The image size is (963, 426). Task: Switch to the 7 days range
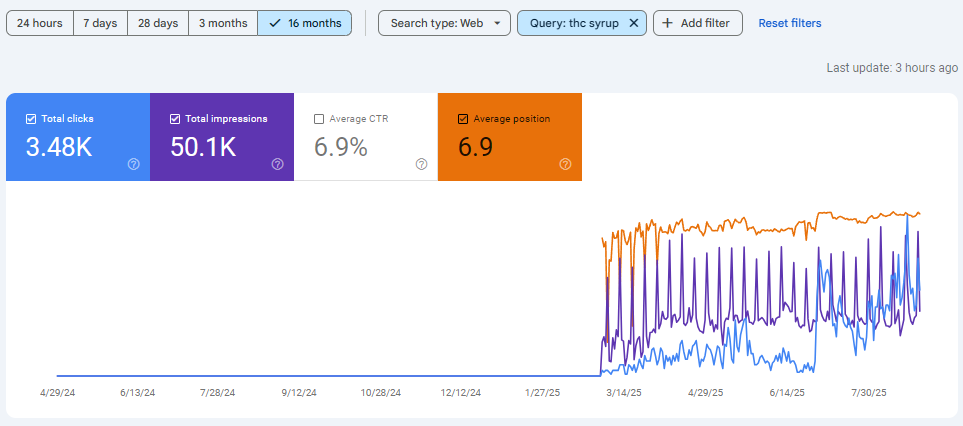coord(100,23)
